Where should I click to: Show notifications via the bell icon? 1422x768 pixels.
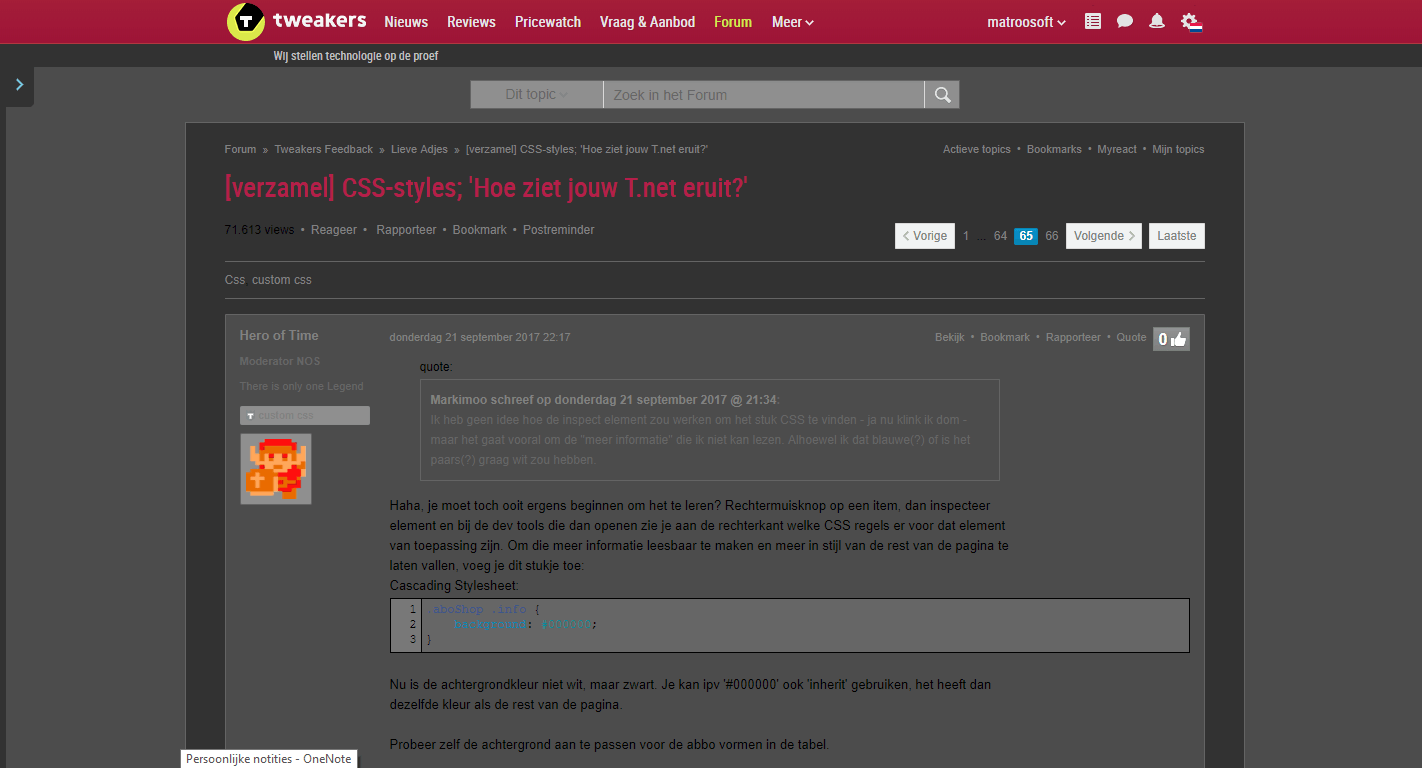coord(1157,21)
